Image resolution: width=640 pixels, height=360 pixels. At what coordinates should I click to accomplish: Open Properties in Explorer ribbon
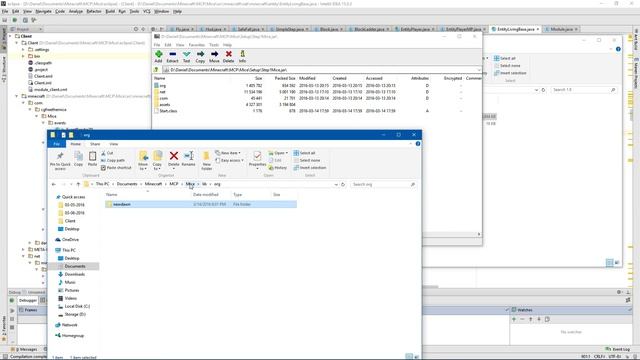coord(257,159)
